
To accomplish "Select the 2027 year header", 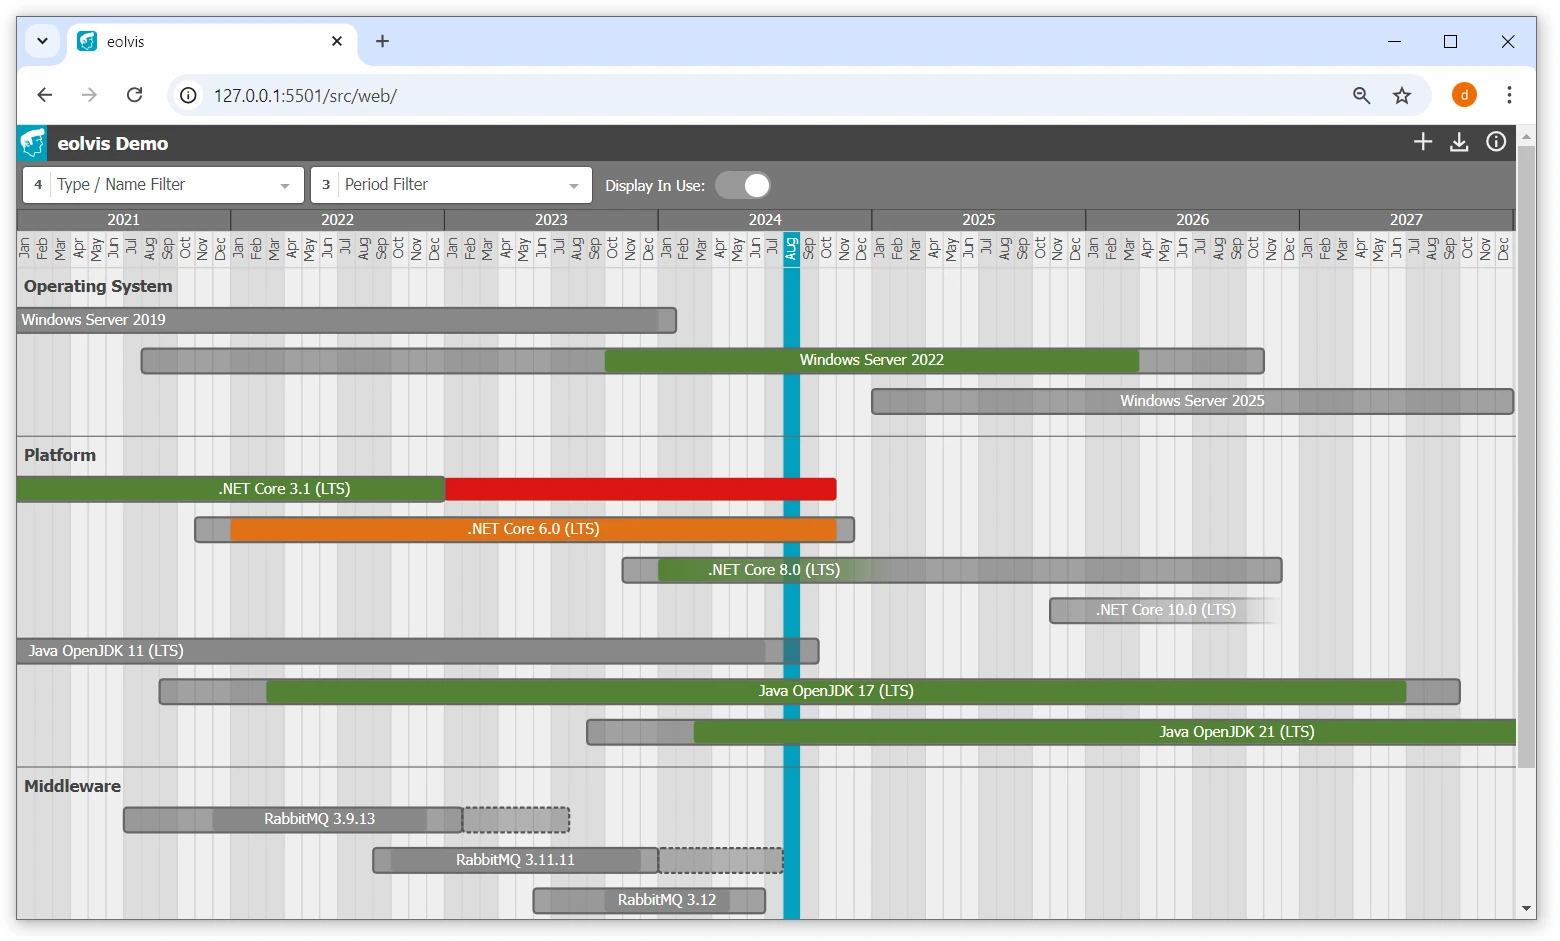I will pos(1406,220).
